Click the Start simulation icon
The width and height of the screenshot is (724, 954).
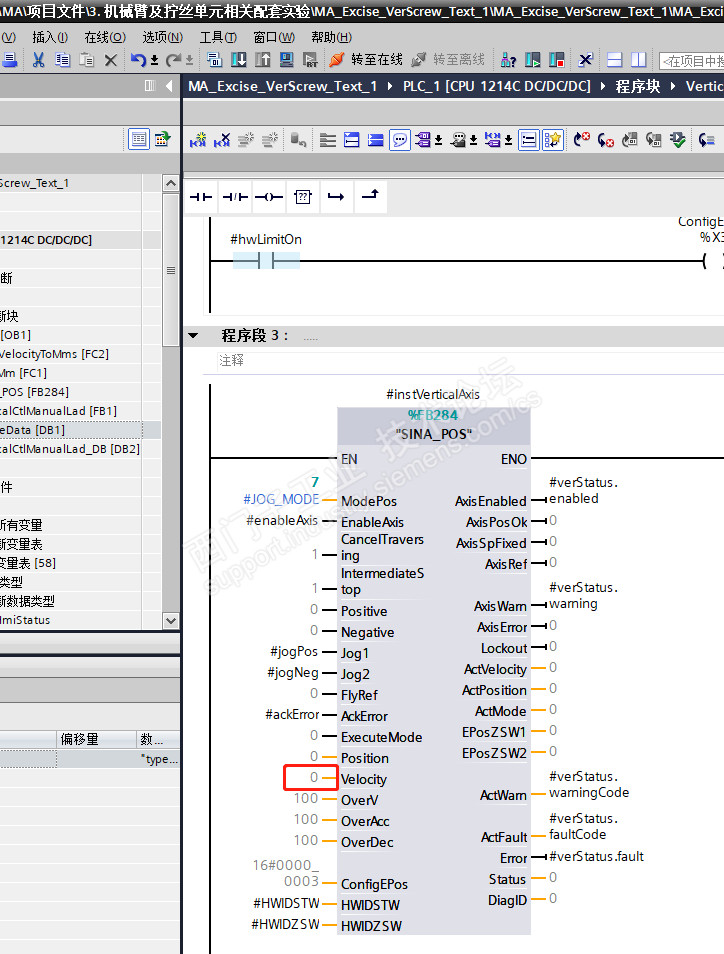287,60
